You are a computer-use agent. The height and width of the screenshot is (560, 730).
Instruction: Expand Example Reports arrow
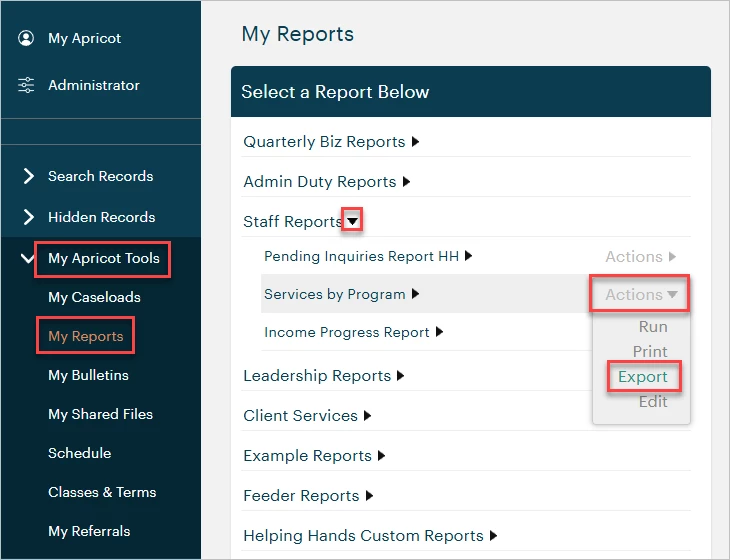(382, 456)
